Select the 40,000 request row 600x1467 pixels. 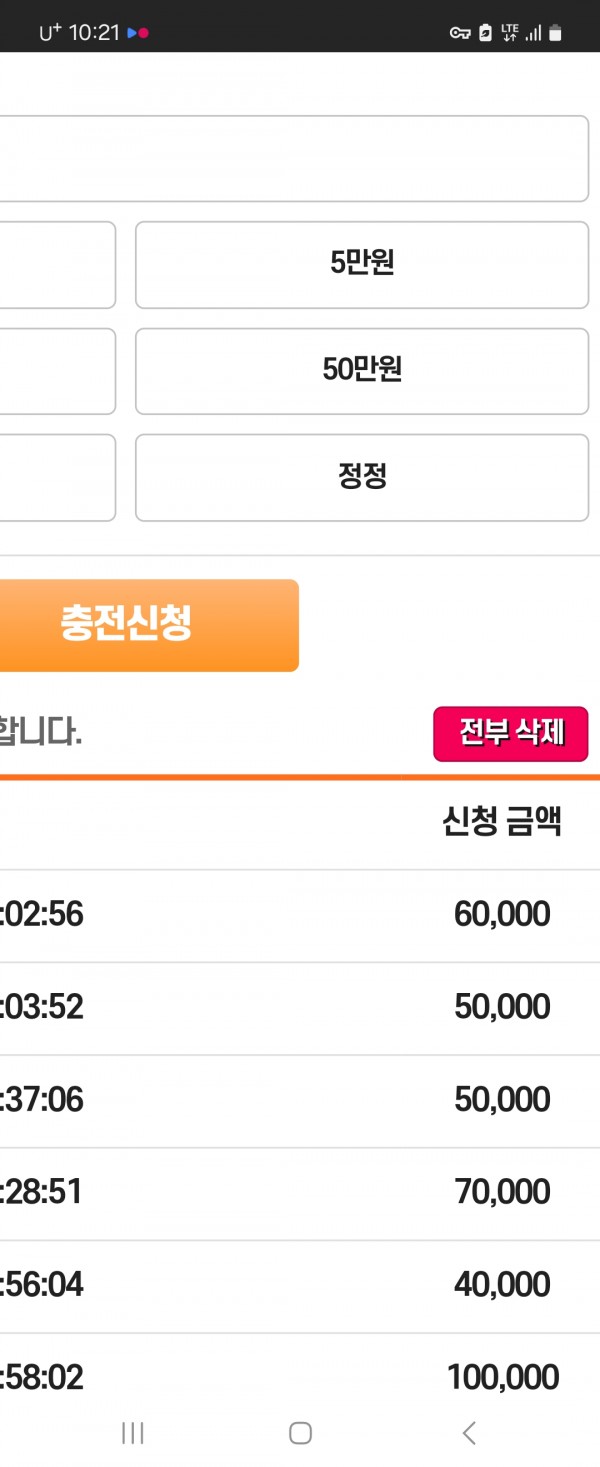pyautogui.click(x=300, y=1286)
